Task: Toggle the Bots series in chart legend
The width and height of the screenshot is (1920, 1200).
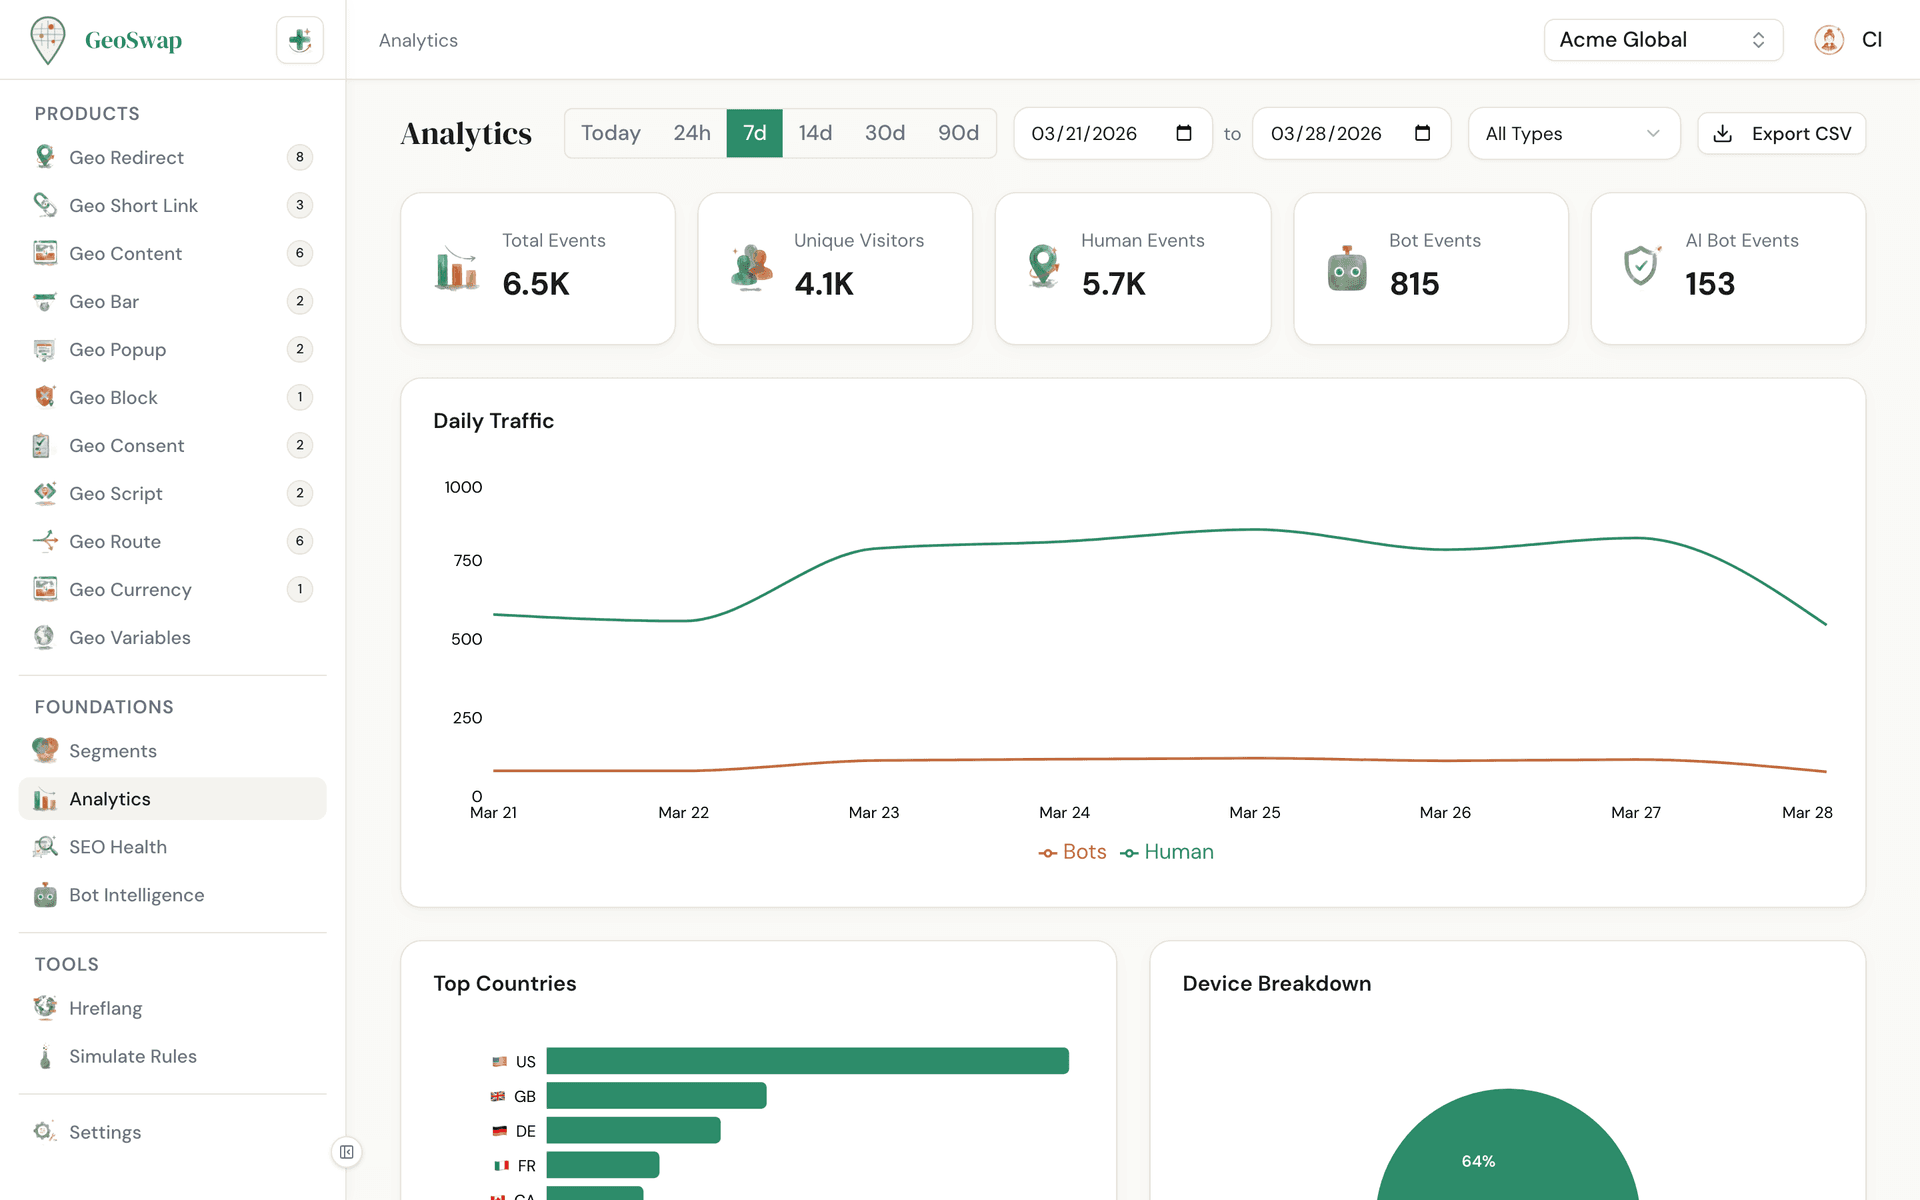Action: (x=1073, y=852)
